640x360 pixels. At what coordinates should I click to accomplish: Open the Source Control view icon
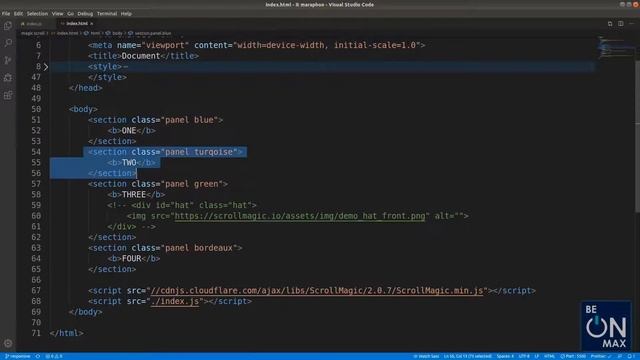click(x=8, y=60)
